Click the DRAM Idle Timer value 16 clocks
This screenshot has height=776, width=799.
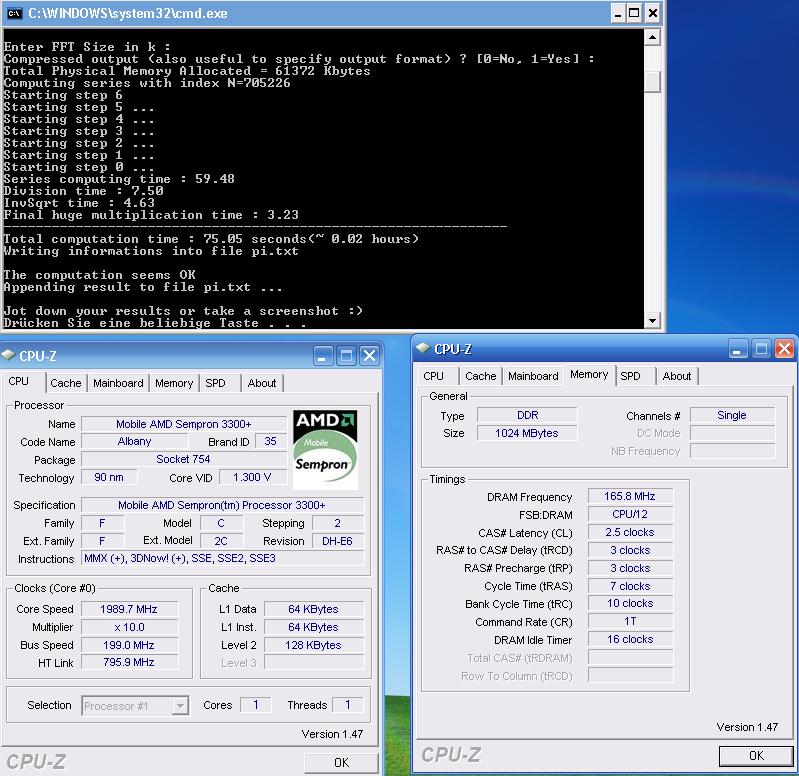(630, 639)
